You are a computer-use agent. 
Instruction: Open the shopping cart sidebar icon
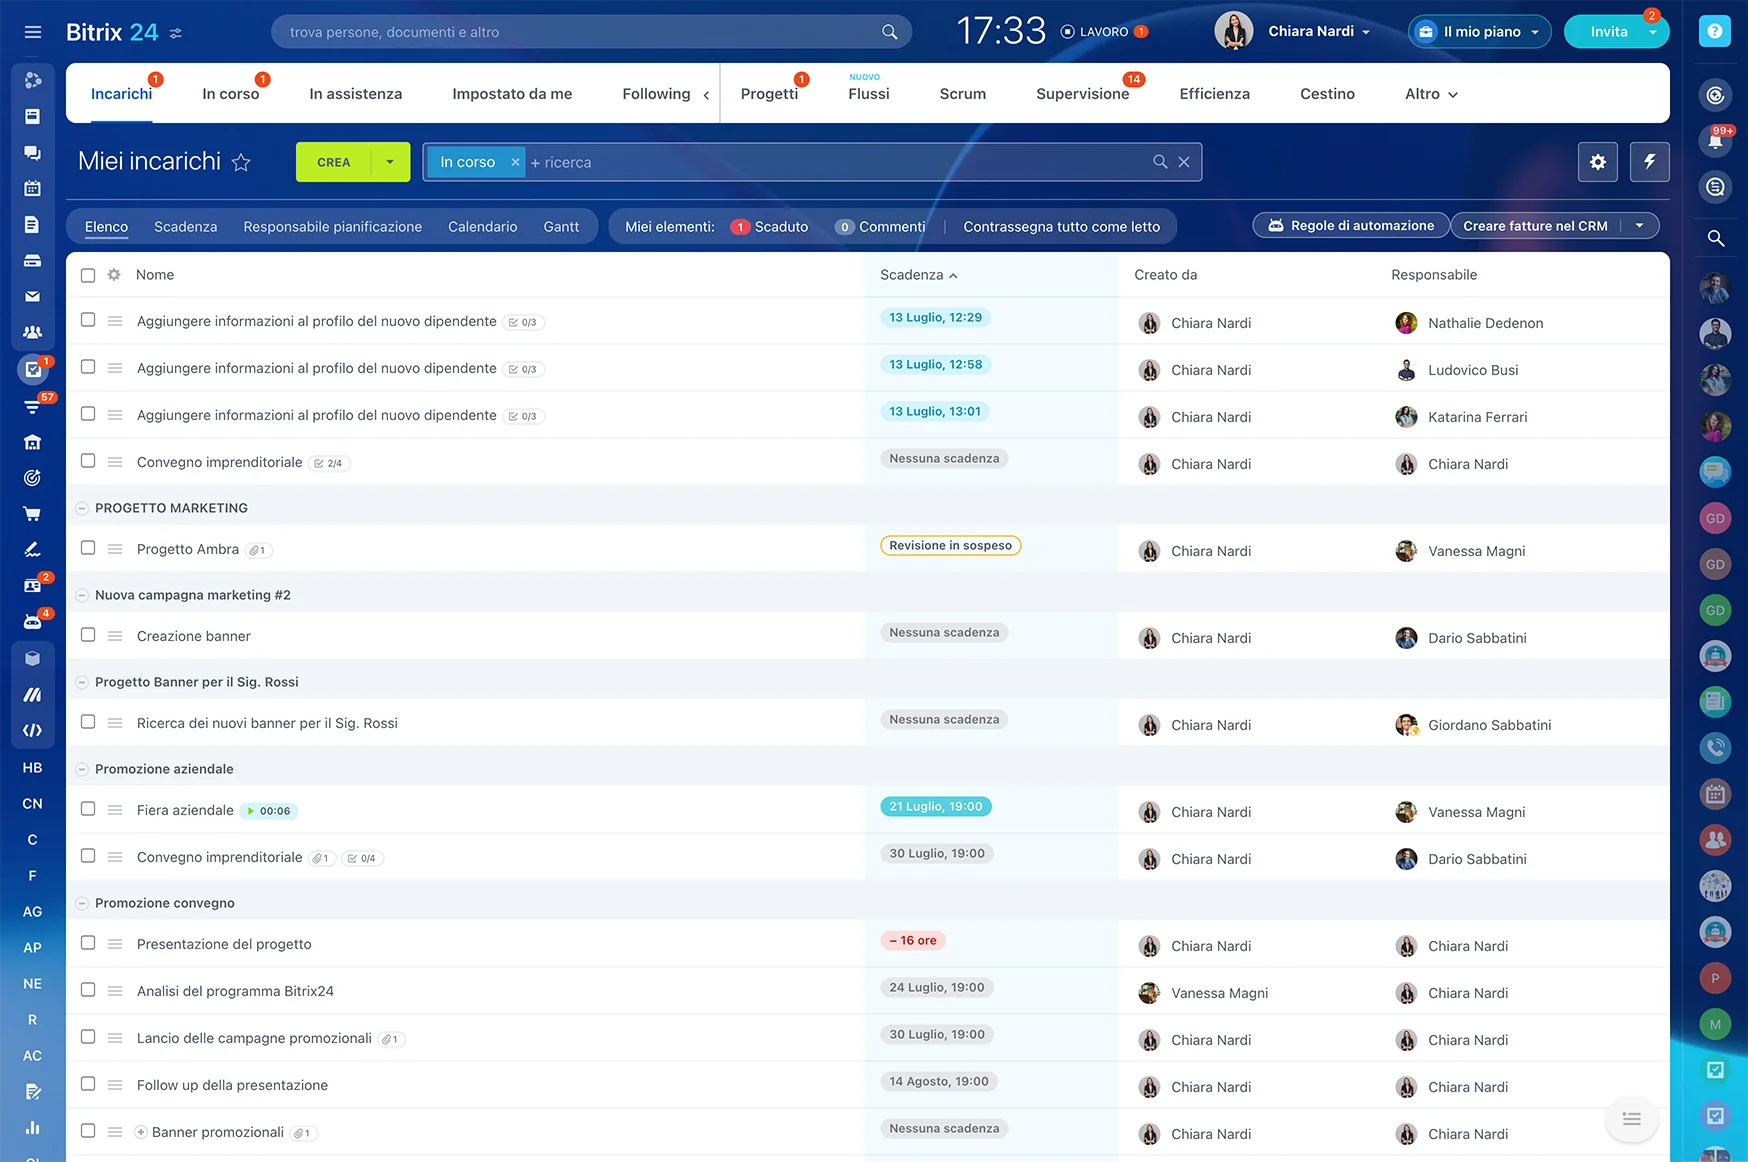[x=32, y=514]
